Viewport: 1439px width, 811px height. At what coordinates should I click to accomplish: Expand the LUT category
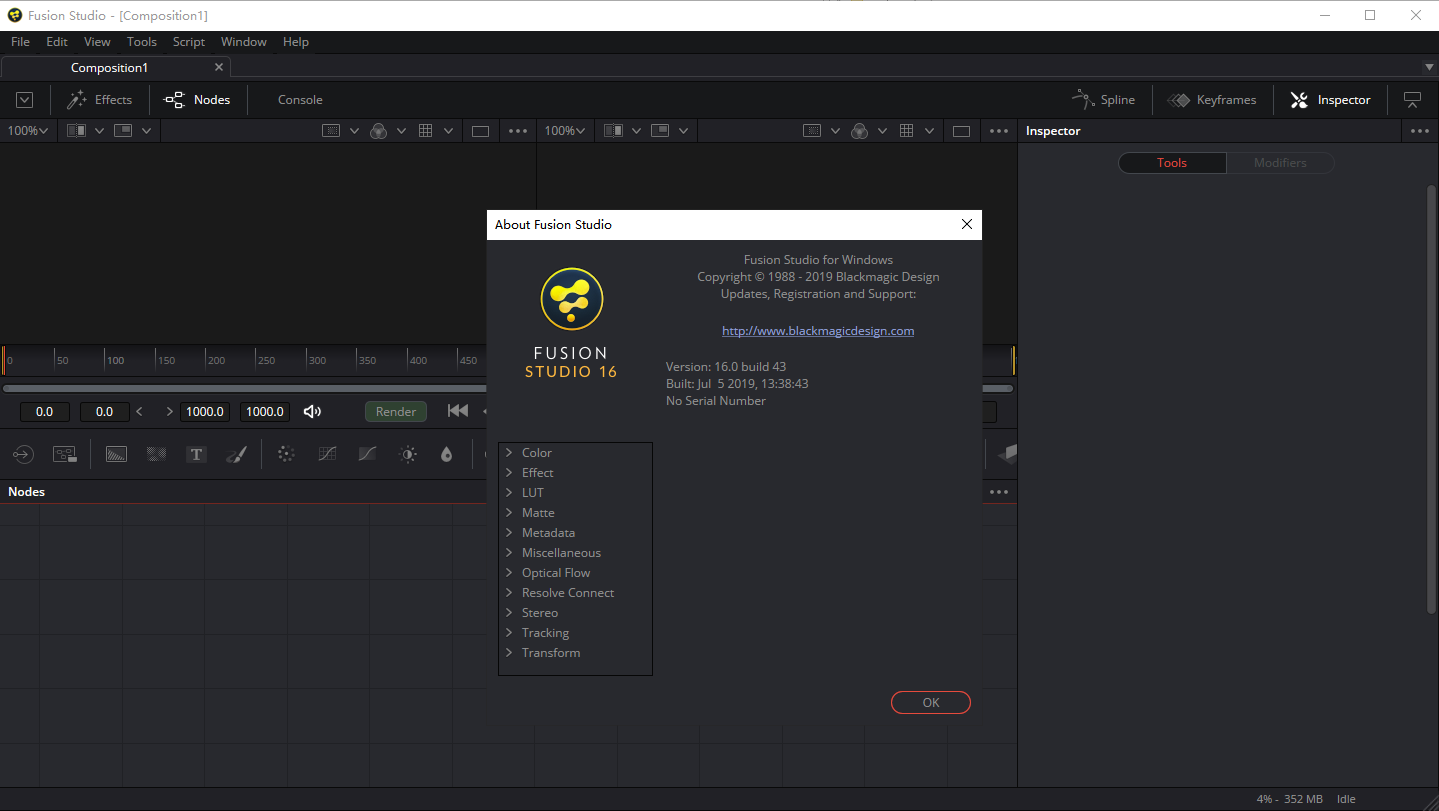509,493
